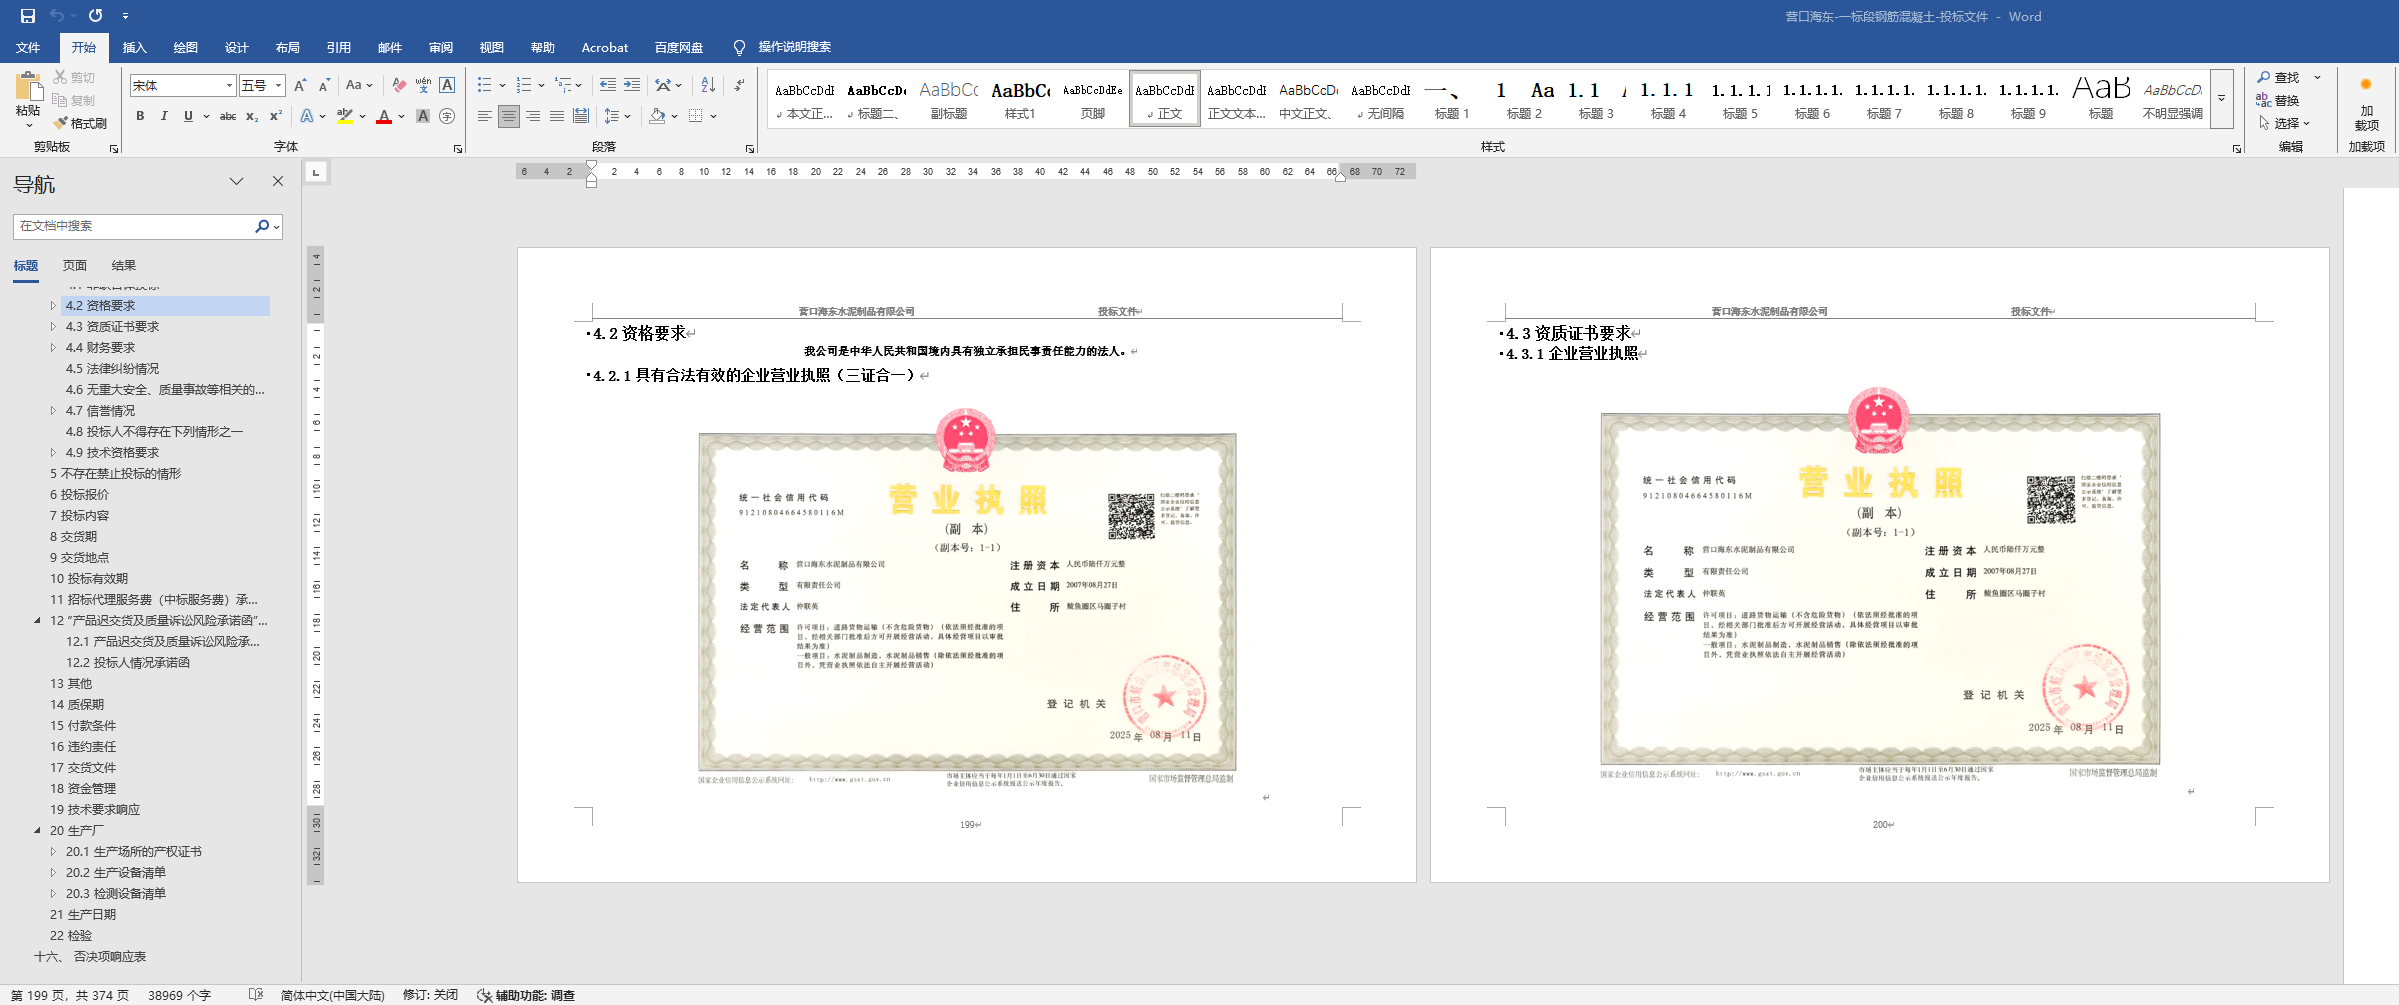Justify the paragraph text
The image size is (2399, 1005).
[x=557, y=116]
